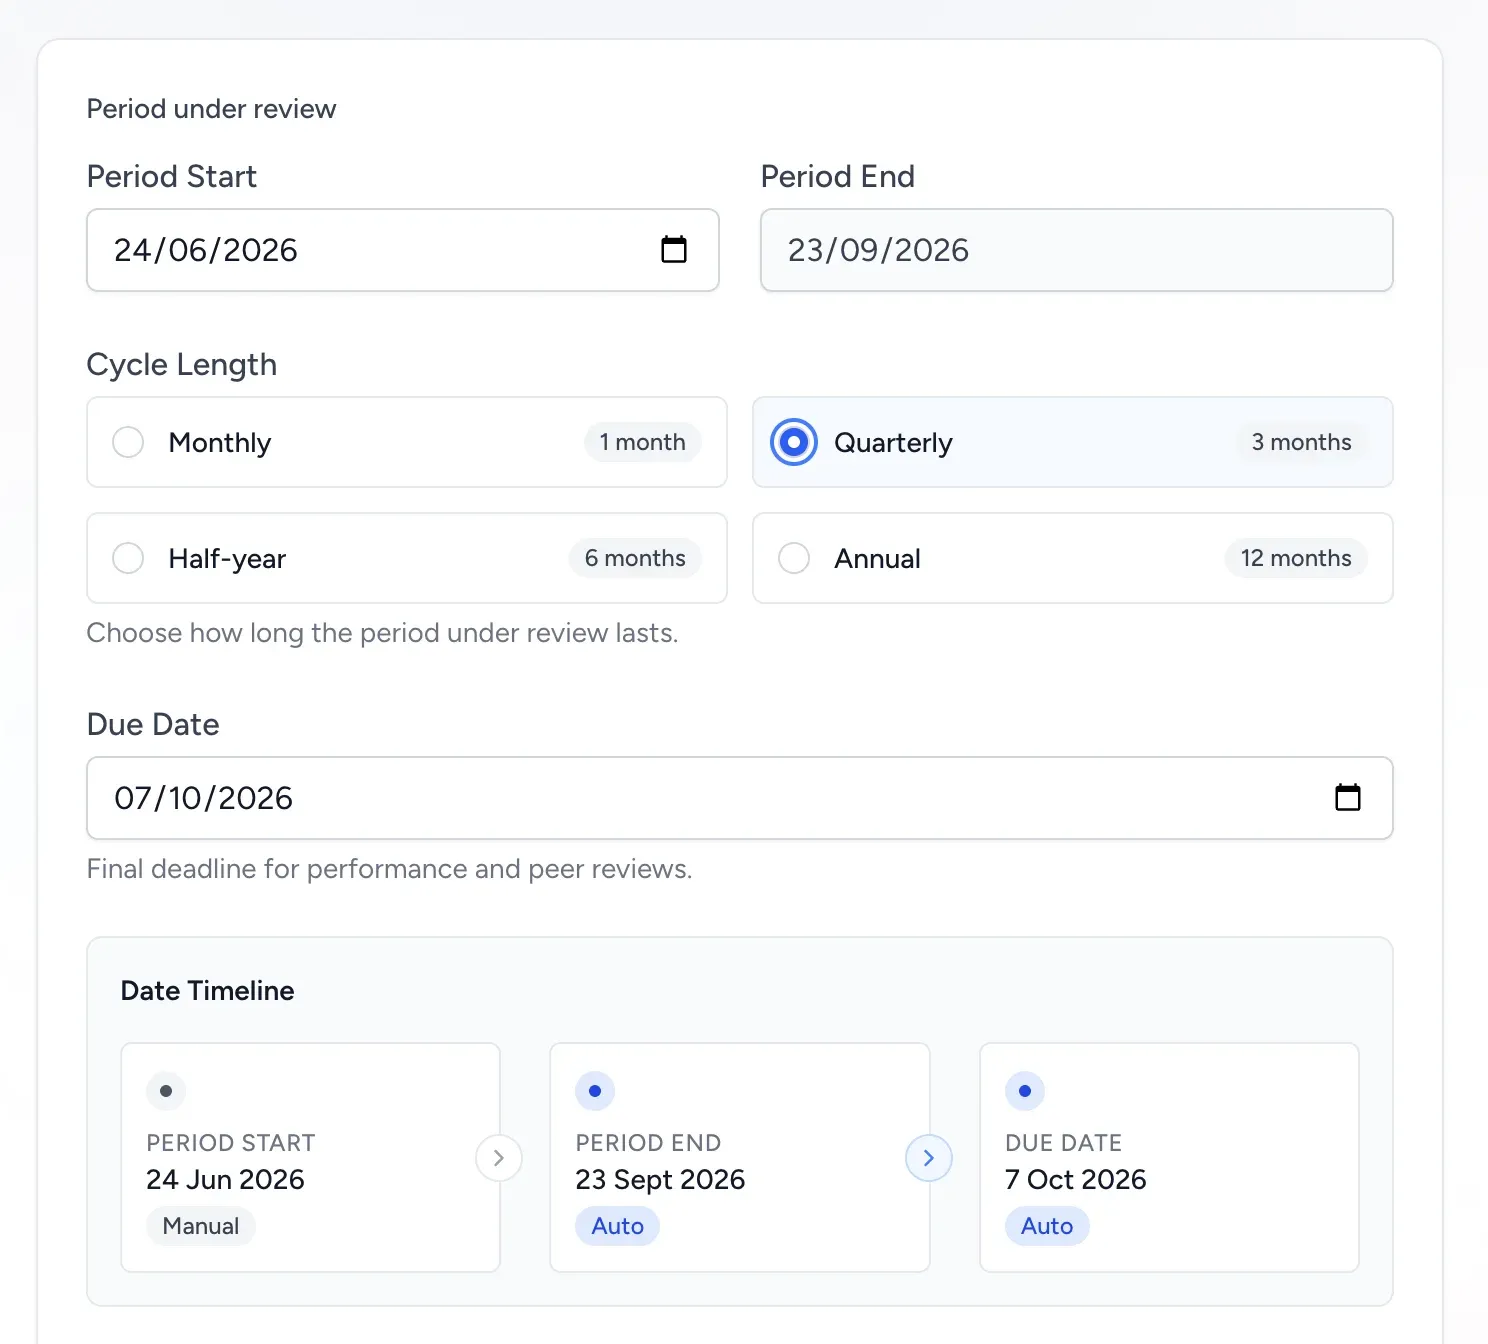Click the blue dot on Due Date card
Image resolution: width=1488 pixels, height=1344 pixels.
point(1025,1091)
